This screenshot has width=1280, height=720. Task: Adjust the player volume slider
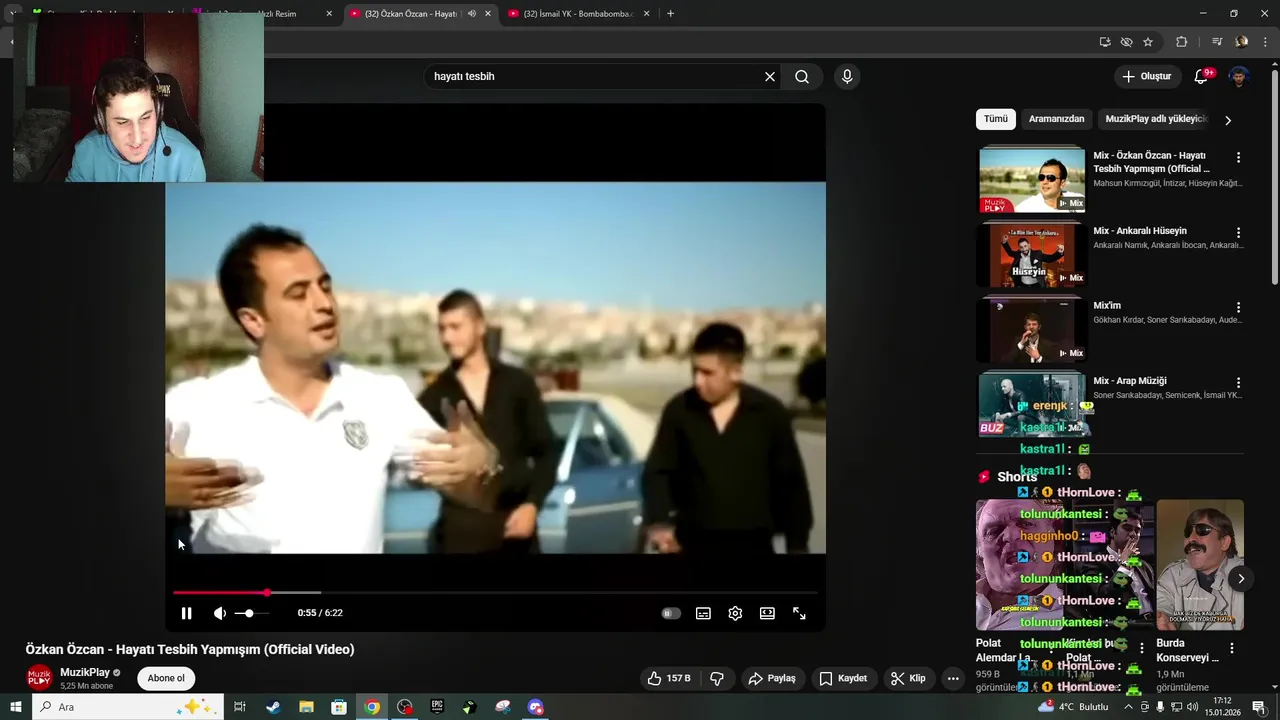pos(251,613)
